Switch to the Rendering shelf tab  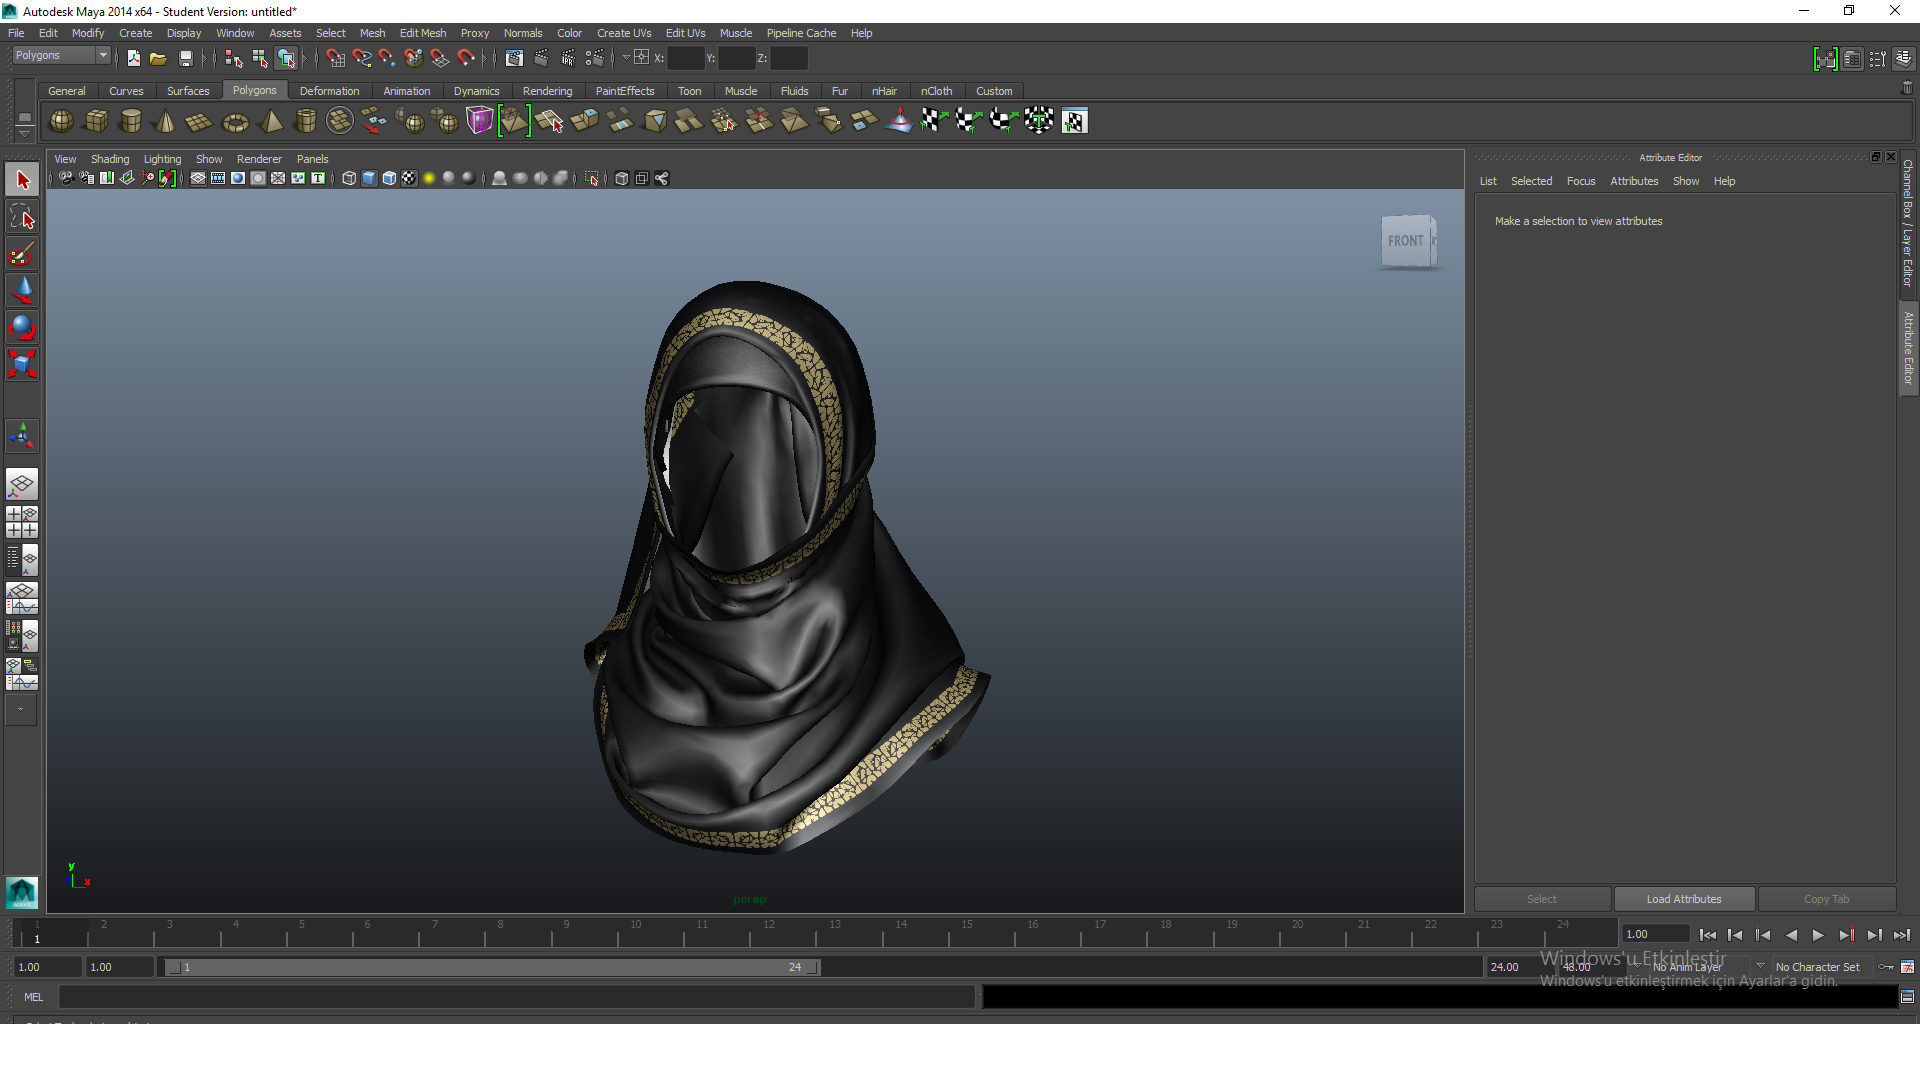(x=547, y=91)
